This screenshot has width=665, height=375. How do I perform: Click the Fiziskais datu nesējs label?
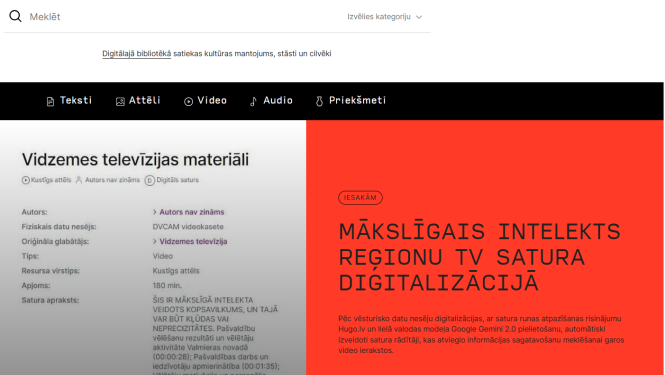tap(59, 227)
